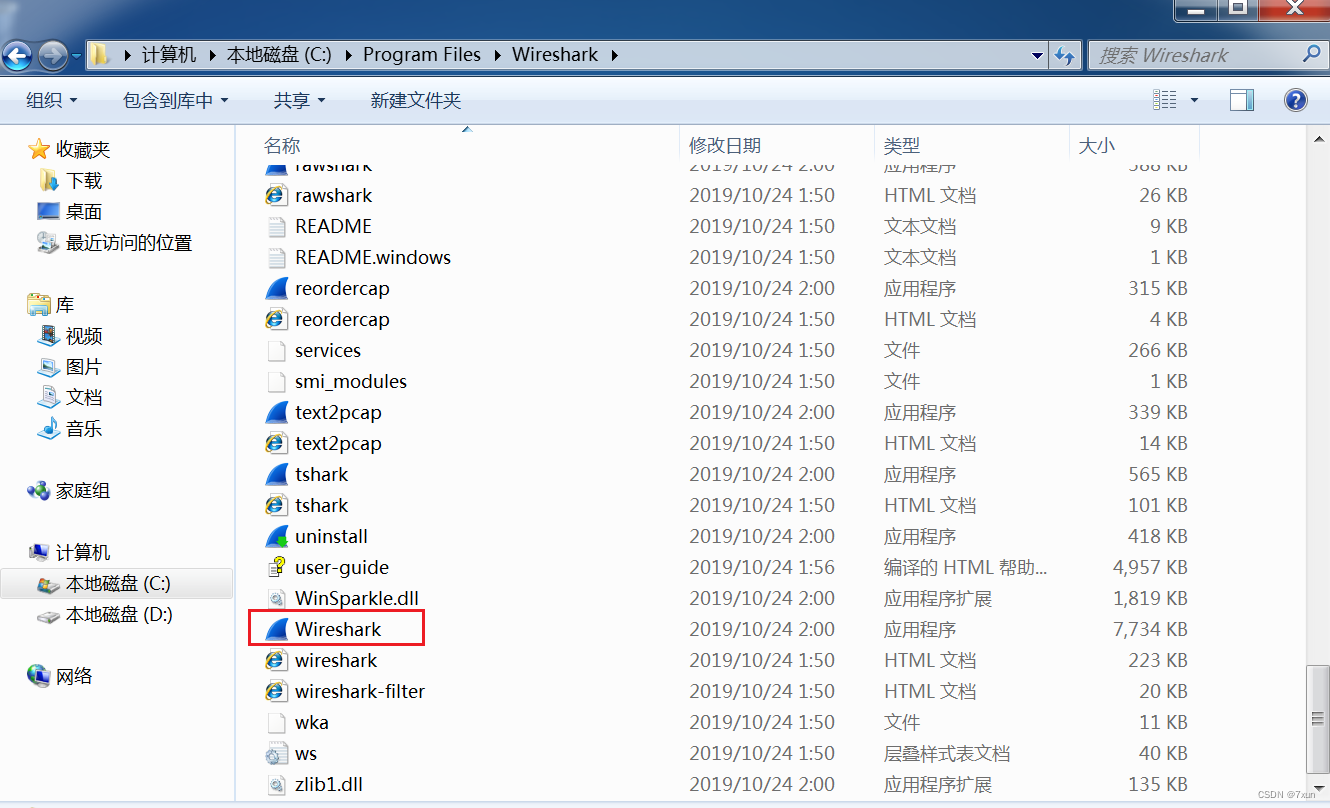This screenshot has height=808, width=1330.
Task: Open 下载 in the favorites sidebar
Action: coord(84,180)
